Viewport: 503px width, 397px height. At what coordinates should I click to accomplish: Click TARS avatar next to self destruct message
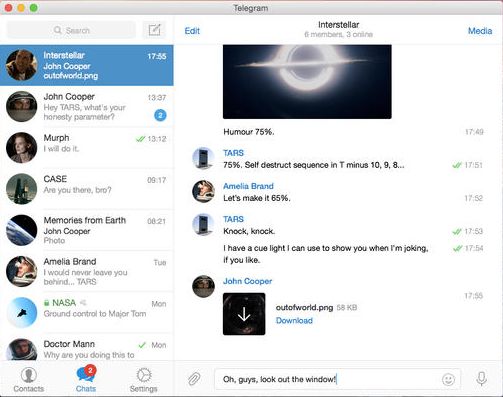click(x=203, y=158)
